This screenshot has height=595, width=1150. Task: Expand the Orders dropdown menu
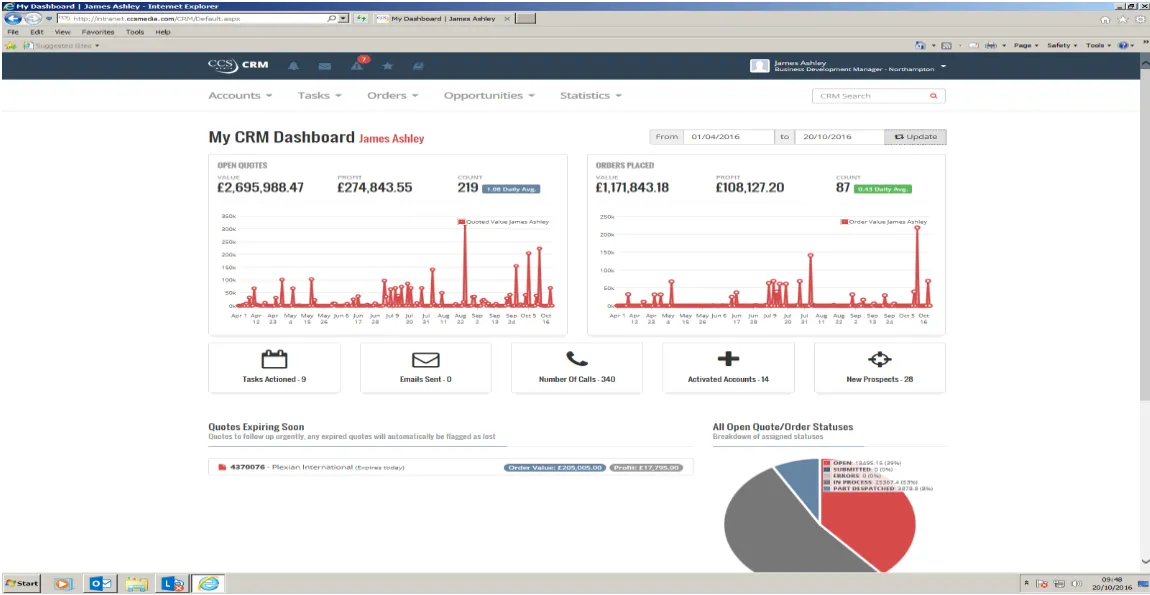(x=393, y=95)
